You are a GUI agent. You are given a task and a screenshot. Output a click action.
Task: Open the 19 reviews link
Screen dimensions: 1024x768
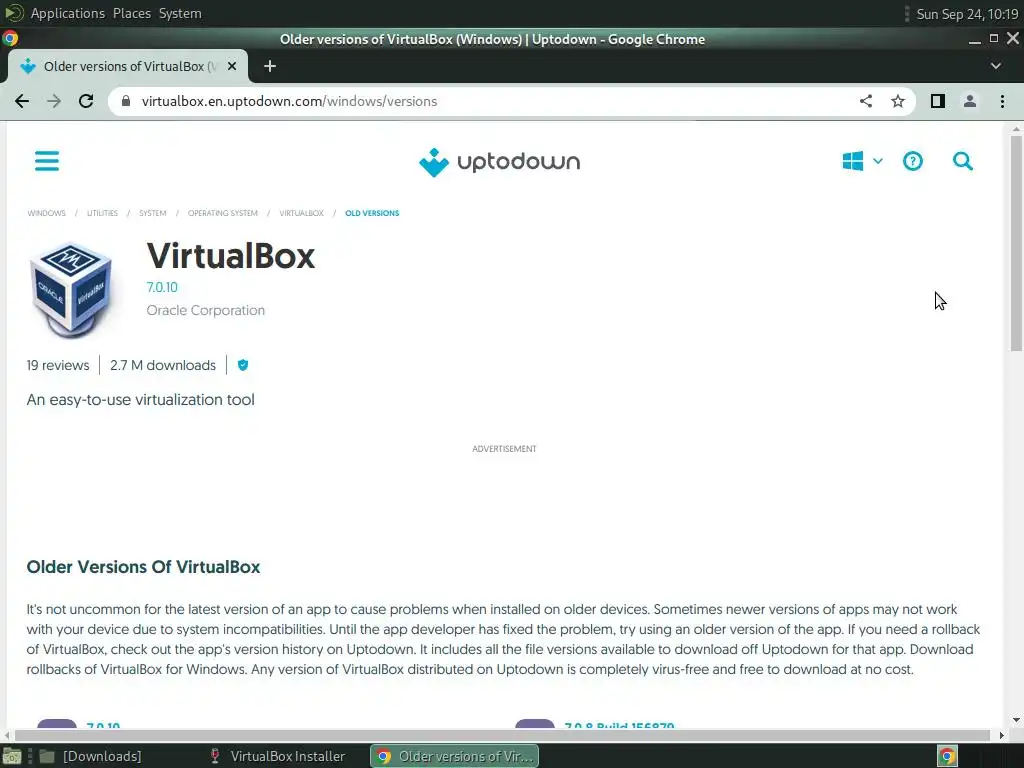coord(58,365)
